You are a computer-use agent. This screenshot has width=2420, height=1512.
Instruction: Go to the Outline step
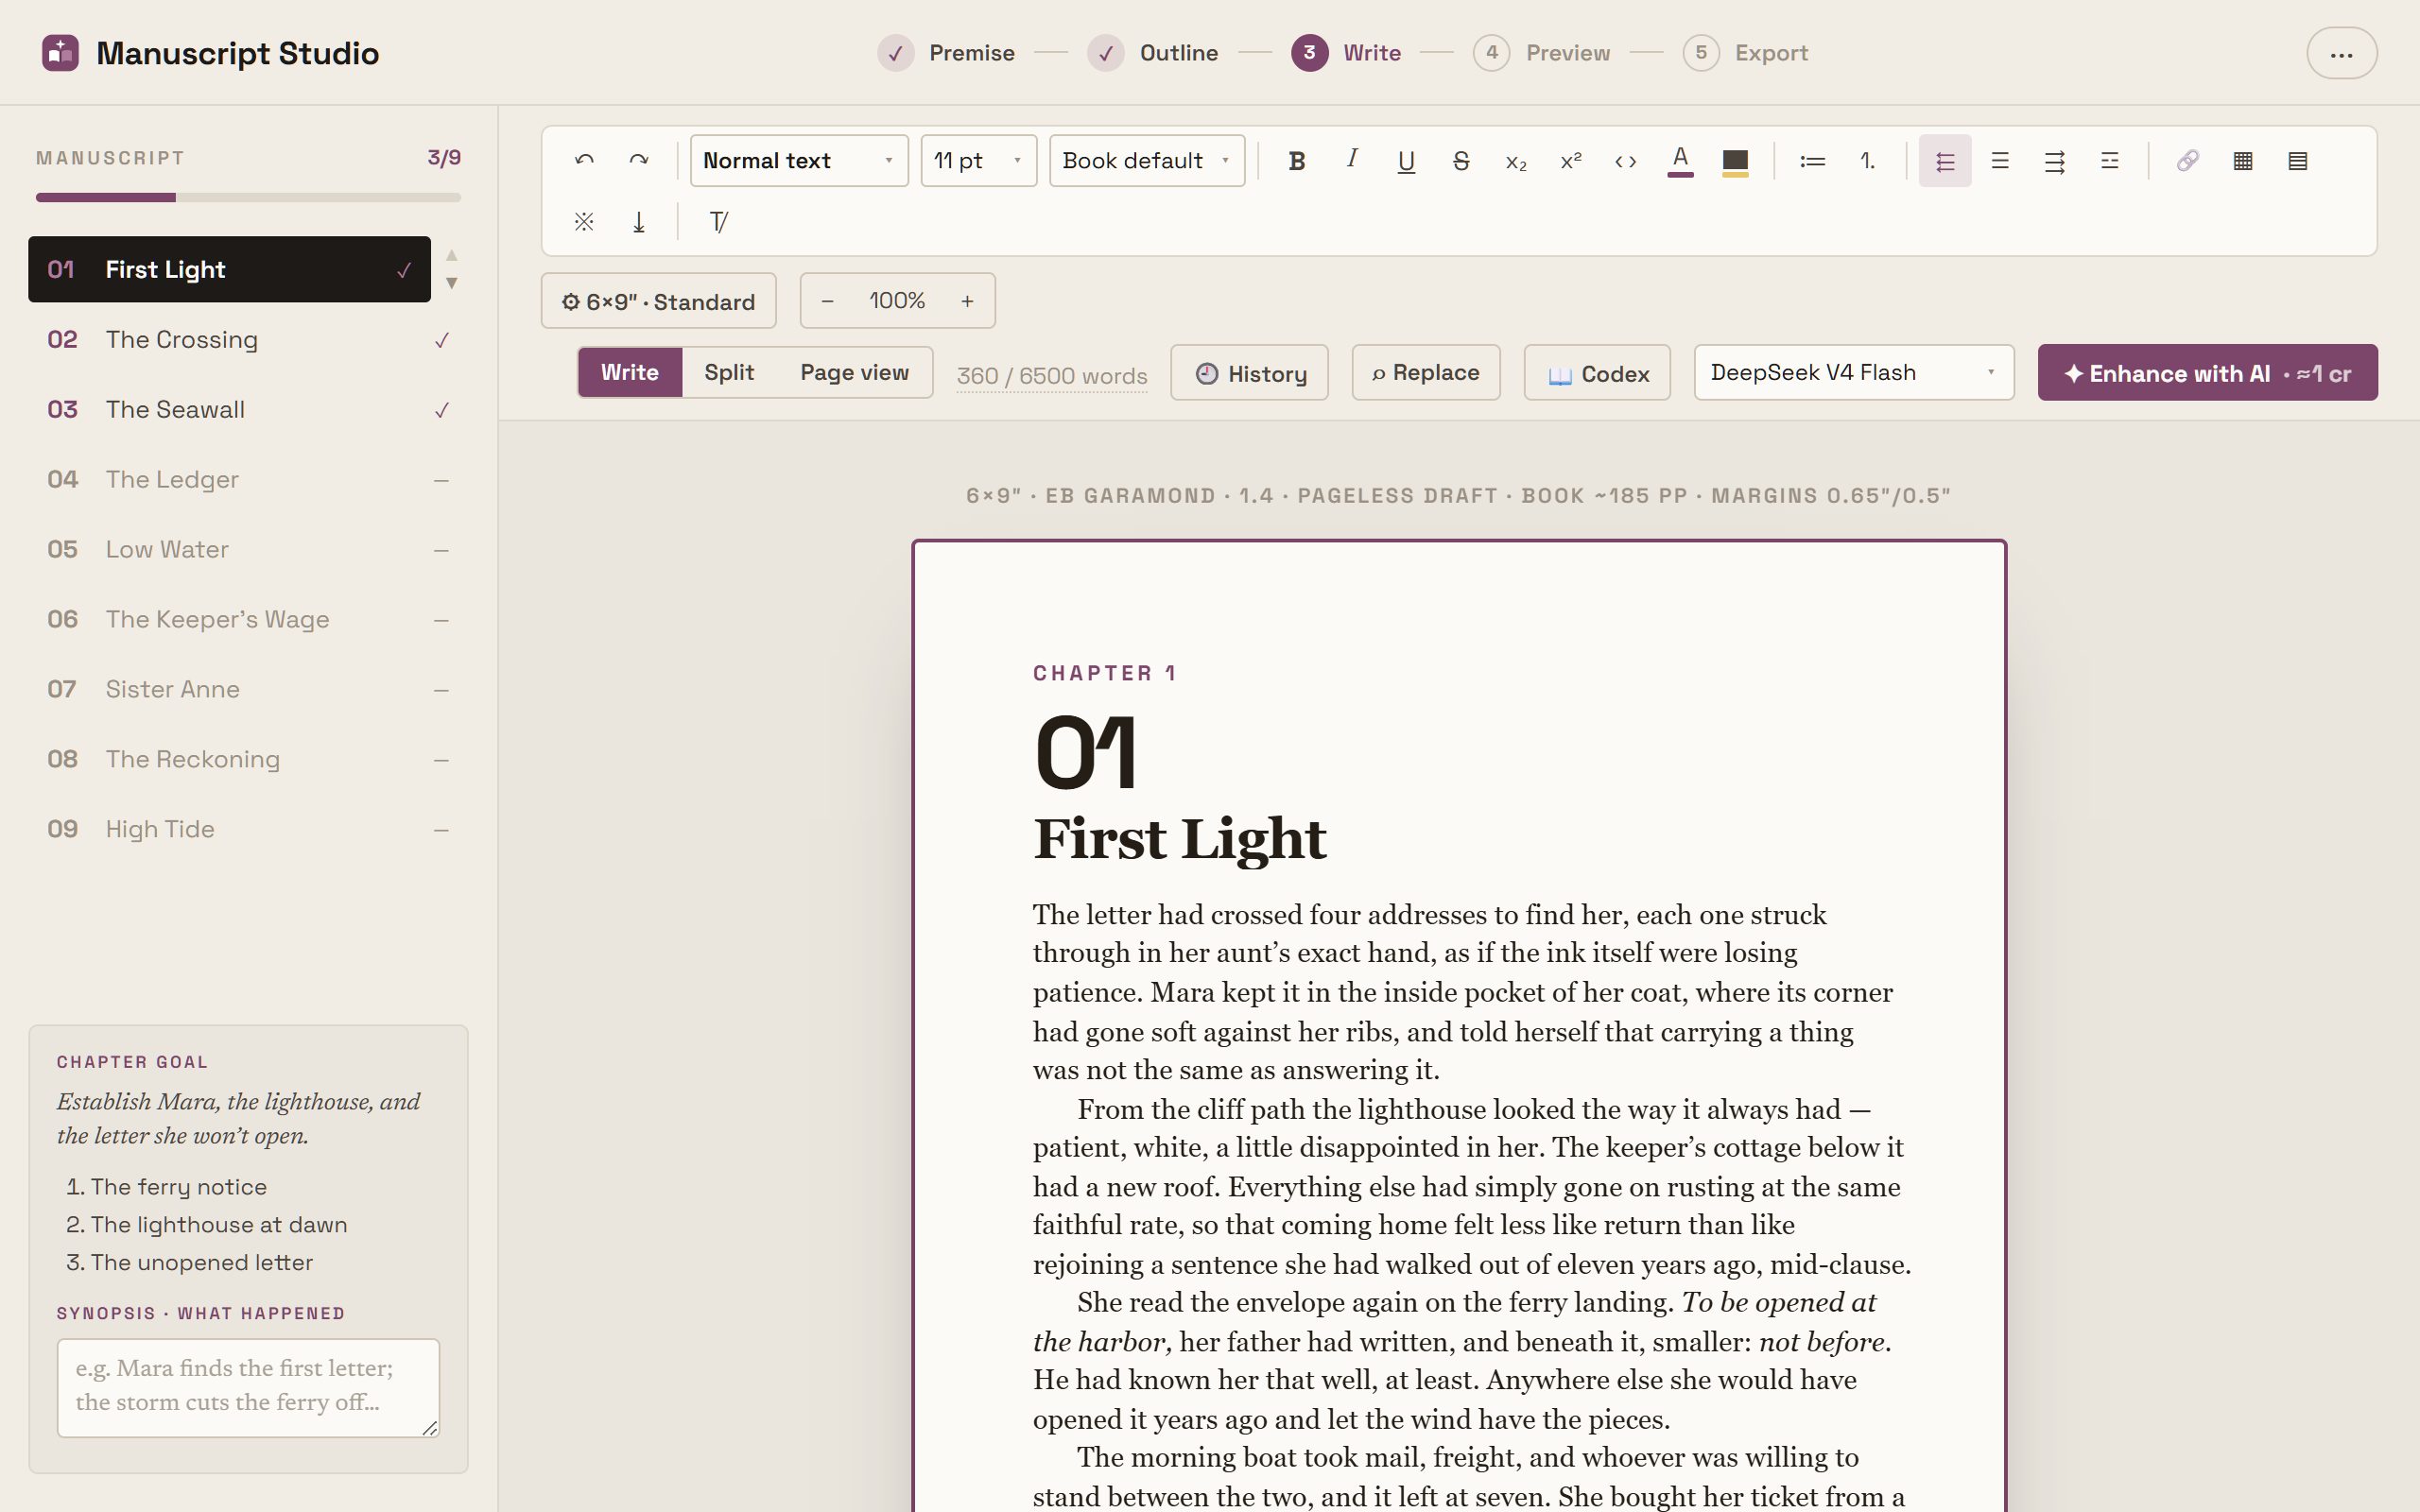[x=1153, y=53]
